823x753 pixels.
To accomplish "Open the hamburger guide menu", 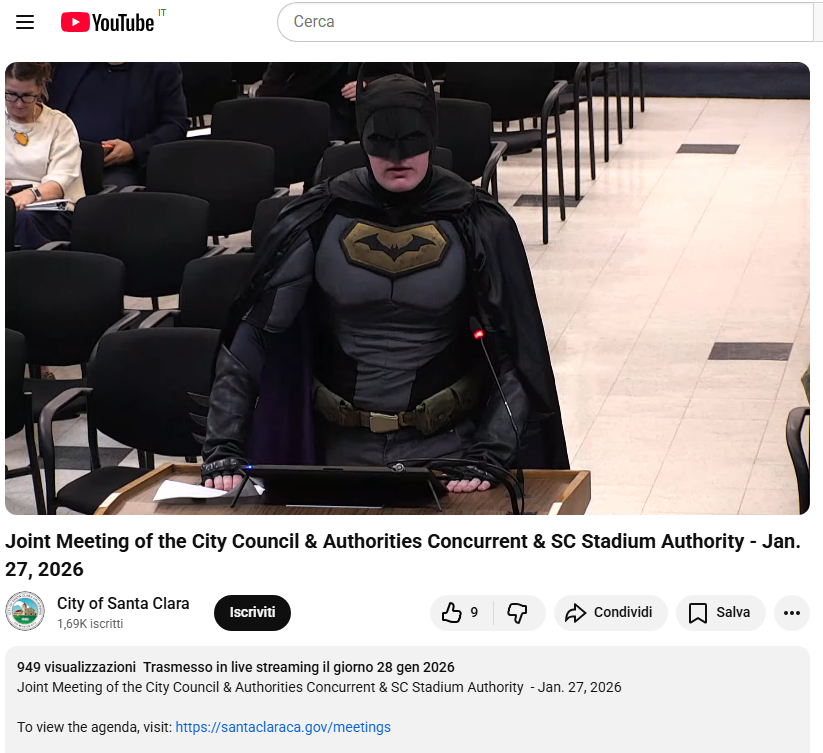I will click(25, 22).
